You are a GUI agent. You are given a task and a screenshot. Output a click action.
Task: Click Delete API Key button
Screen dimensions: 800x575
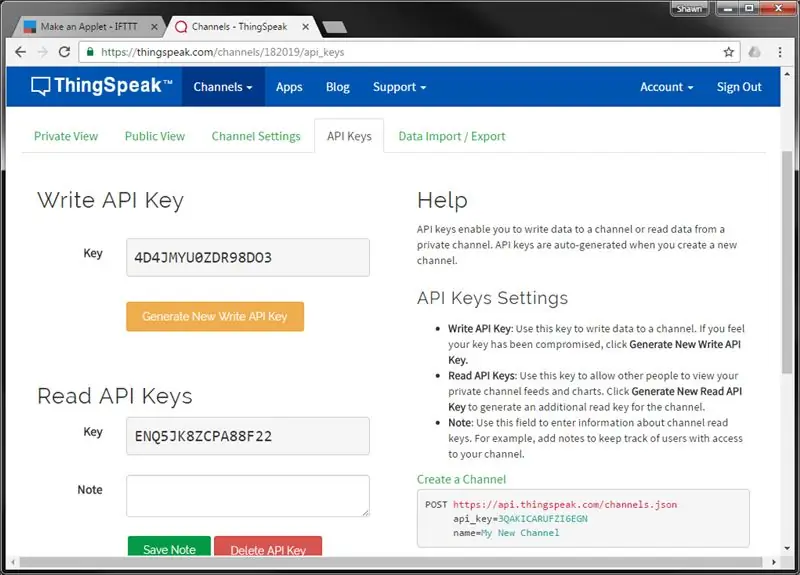[268, 547]
